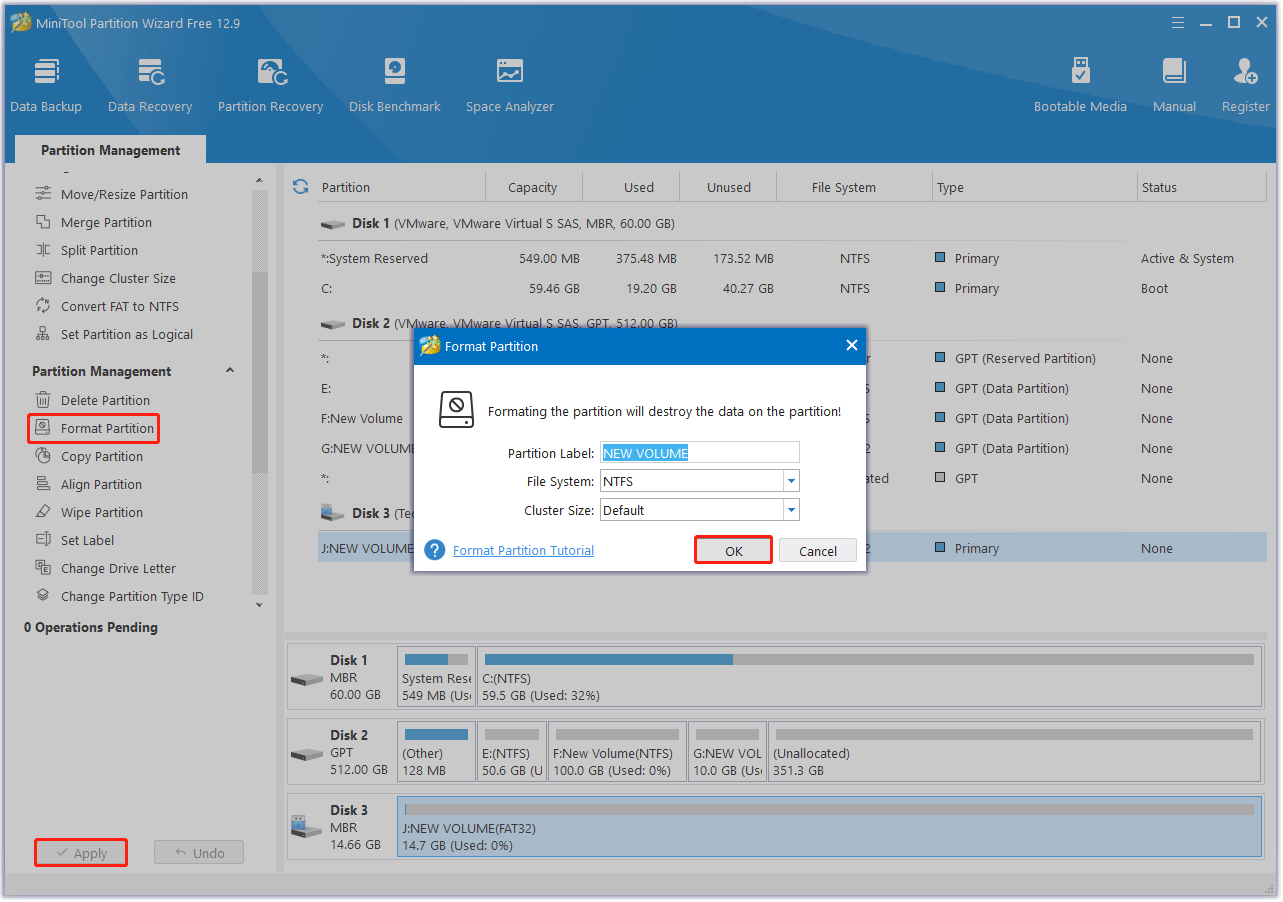
Task: Click sidebar scrollbar down arrow
Action: 260,605
